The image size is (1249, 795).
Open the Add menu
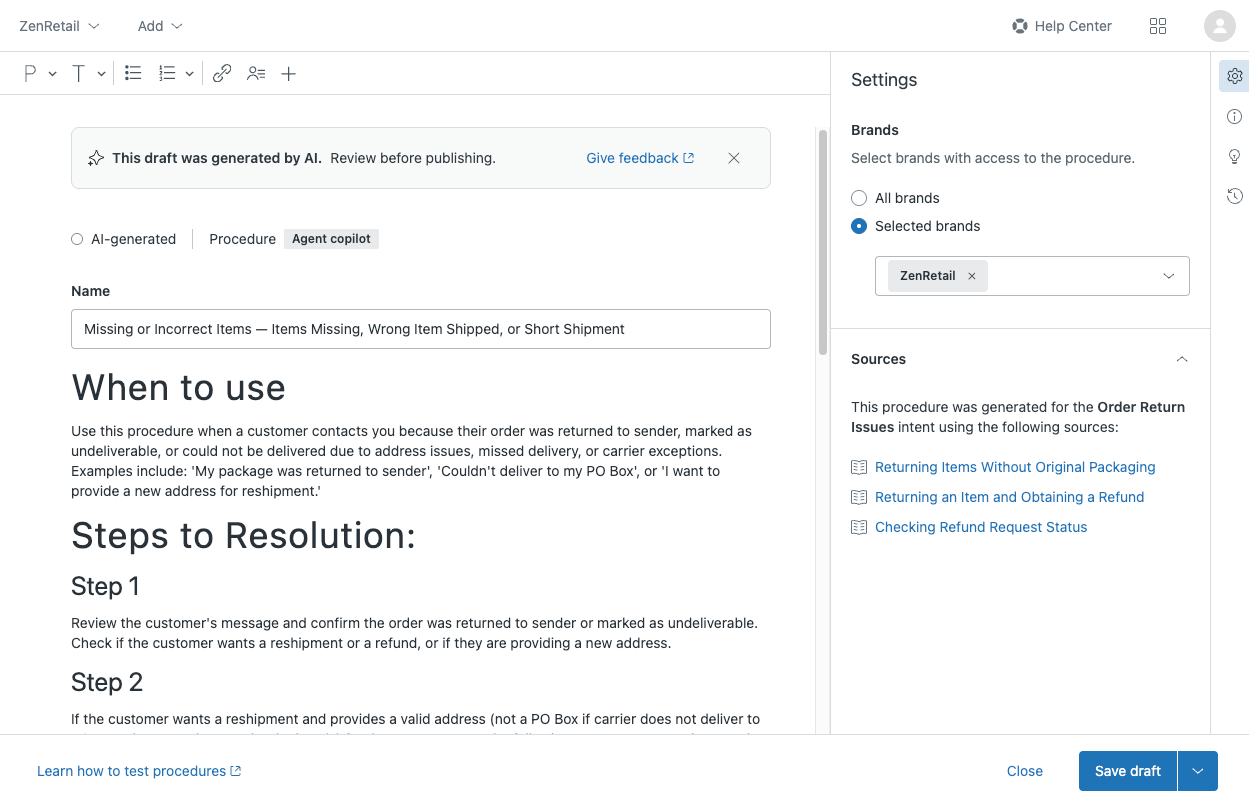coord(160,26)
